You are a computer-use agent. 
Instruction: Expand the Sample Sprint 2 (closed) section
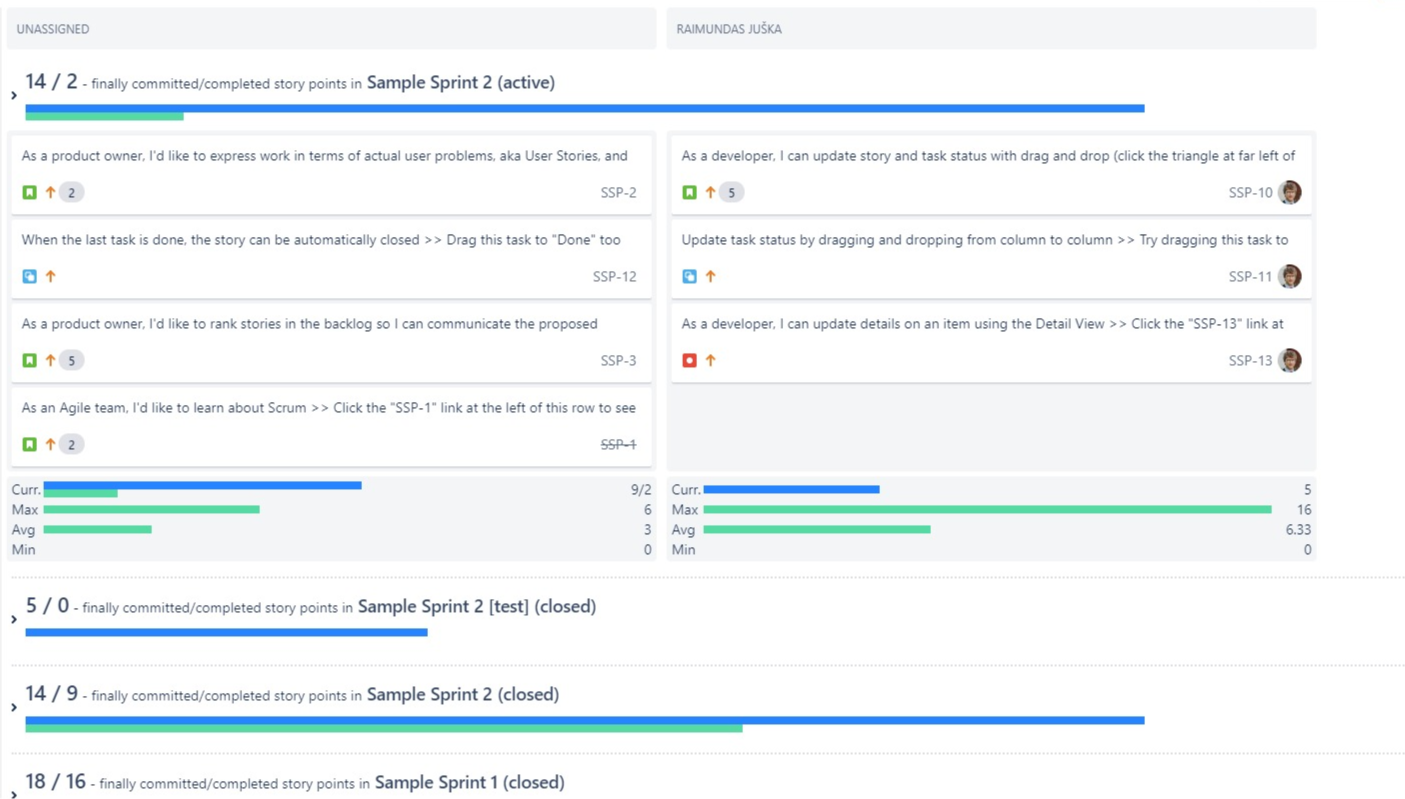(x=14, y=707)
